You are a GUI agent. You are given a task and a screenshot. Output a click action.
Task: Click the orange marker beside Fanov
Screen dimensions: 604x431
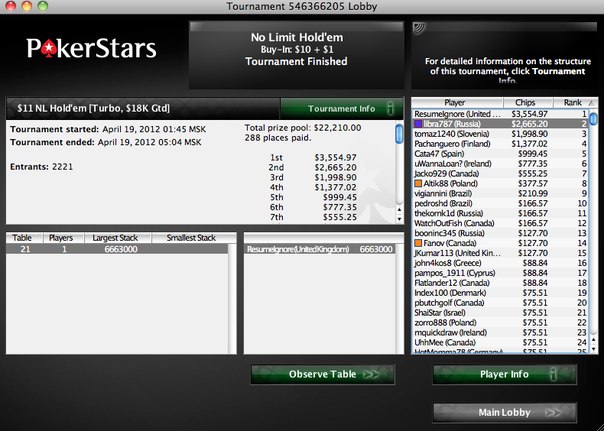418,243
